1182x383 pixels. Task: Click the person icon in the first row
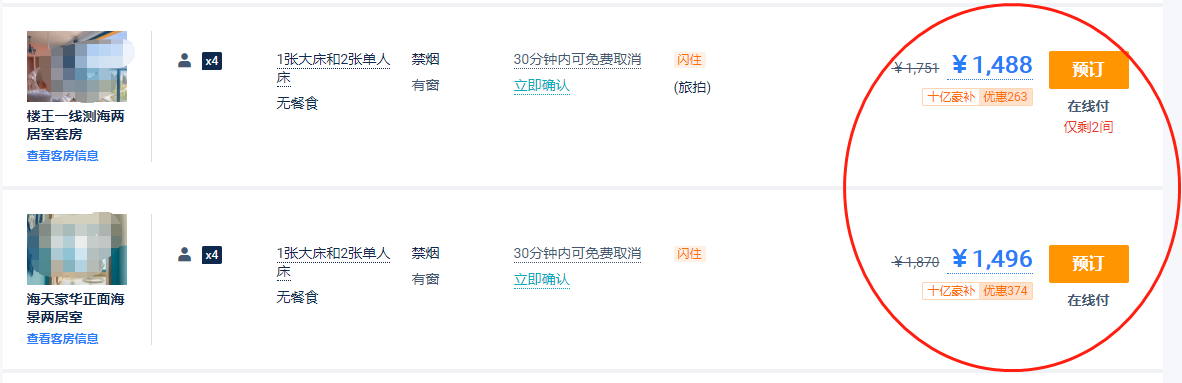click(185, 60)
